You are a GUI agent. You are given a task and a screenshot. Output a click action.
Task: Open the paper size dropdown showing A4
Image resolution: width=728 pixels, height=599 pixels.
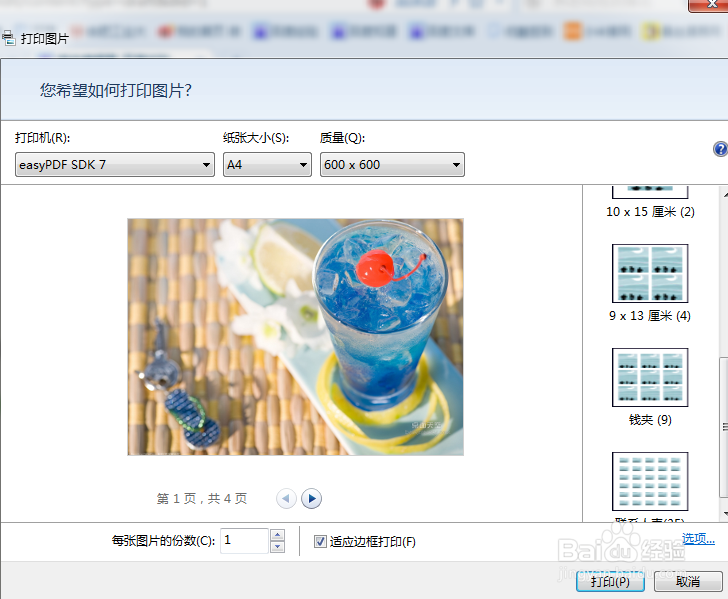267,164
